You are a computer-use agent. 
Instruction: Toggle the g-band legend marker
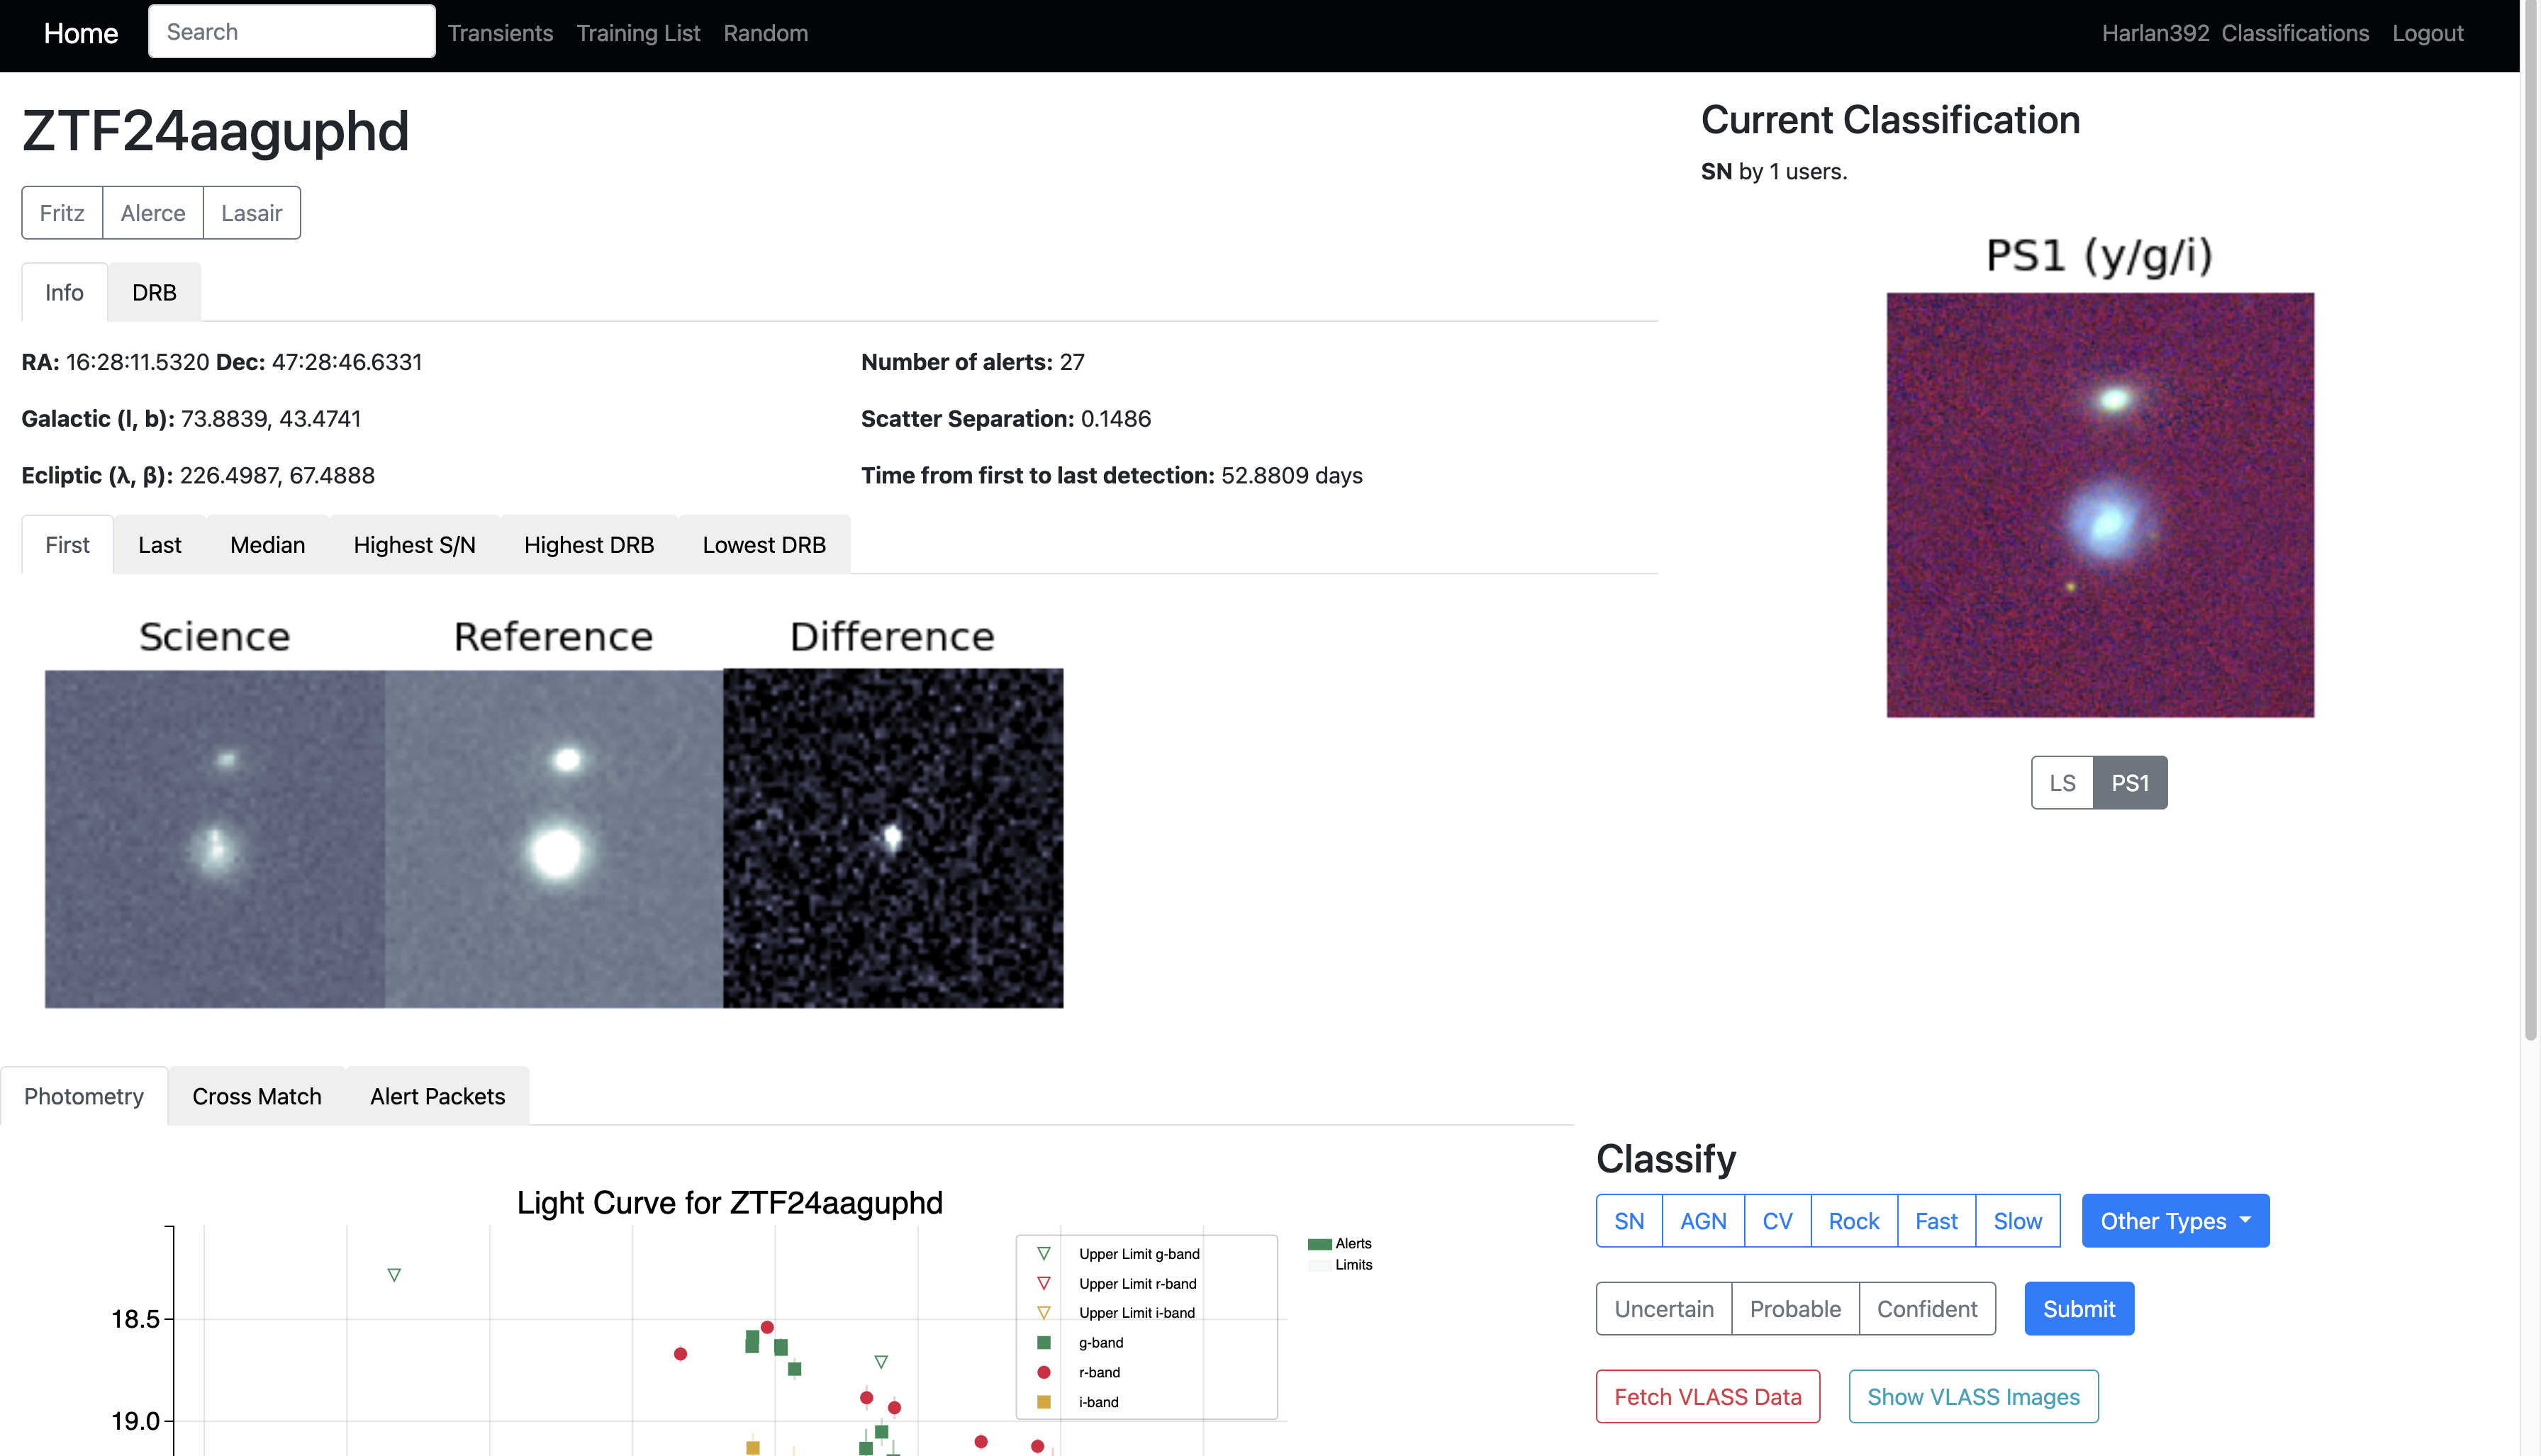pos(1043,1342)
